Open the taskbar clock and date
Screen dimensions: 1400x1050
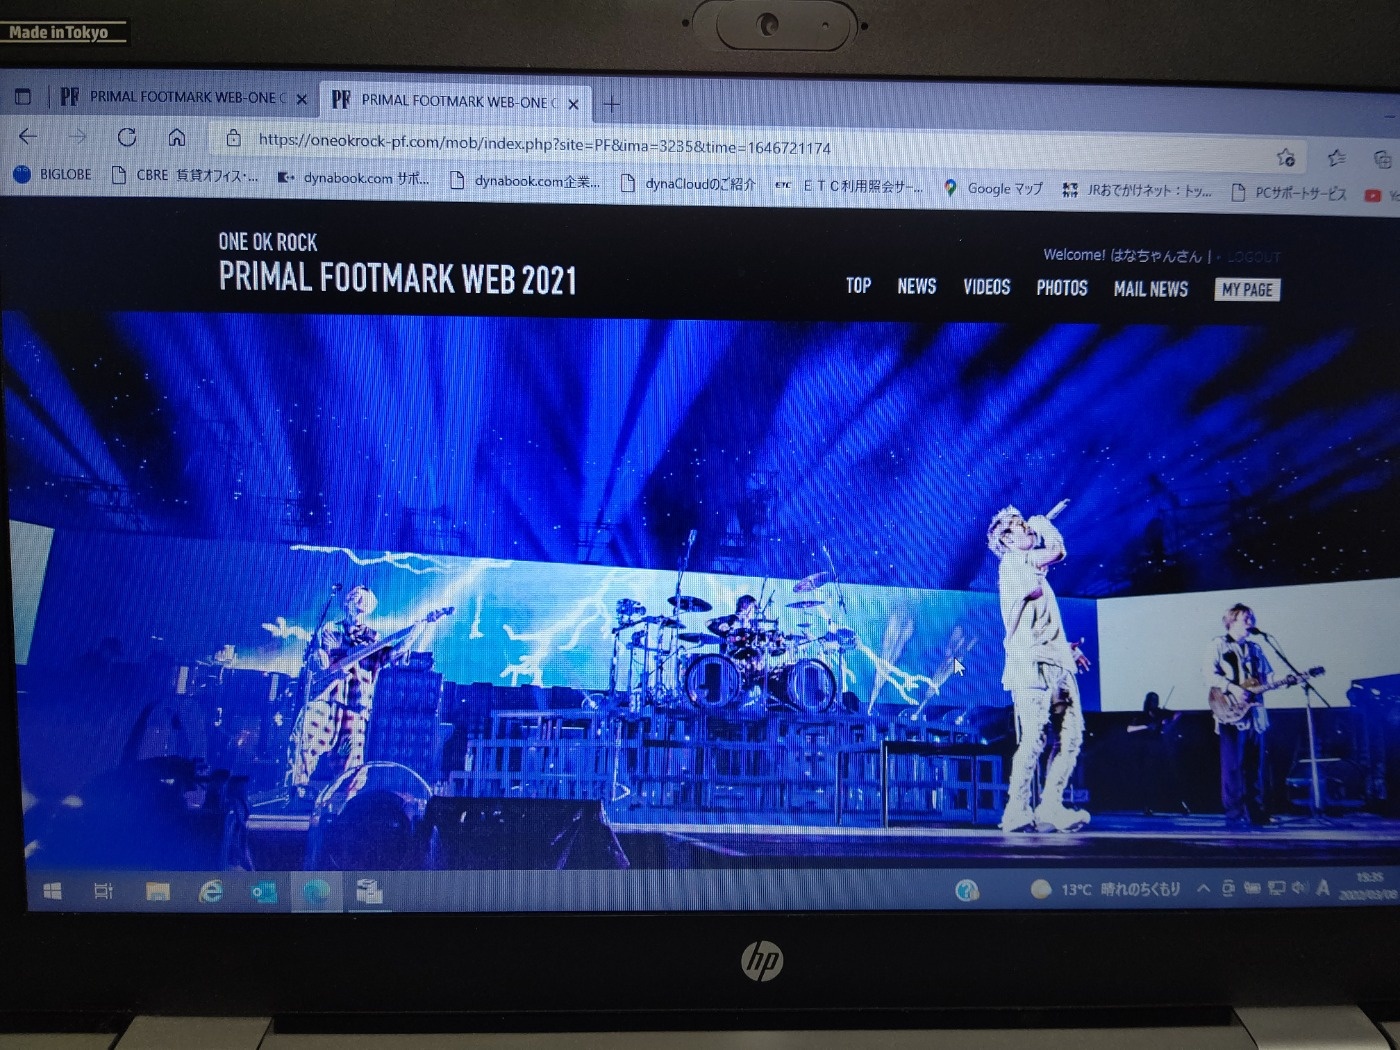[1367, 885]
